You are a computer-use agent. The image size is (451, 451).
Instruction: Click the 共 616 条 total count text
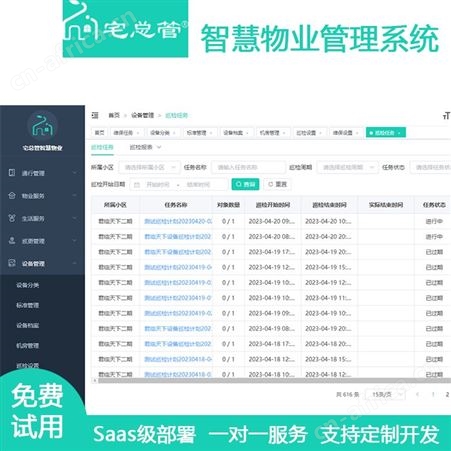(x=347, y=395)
